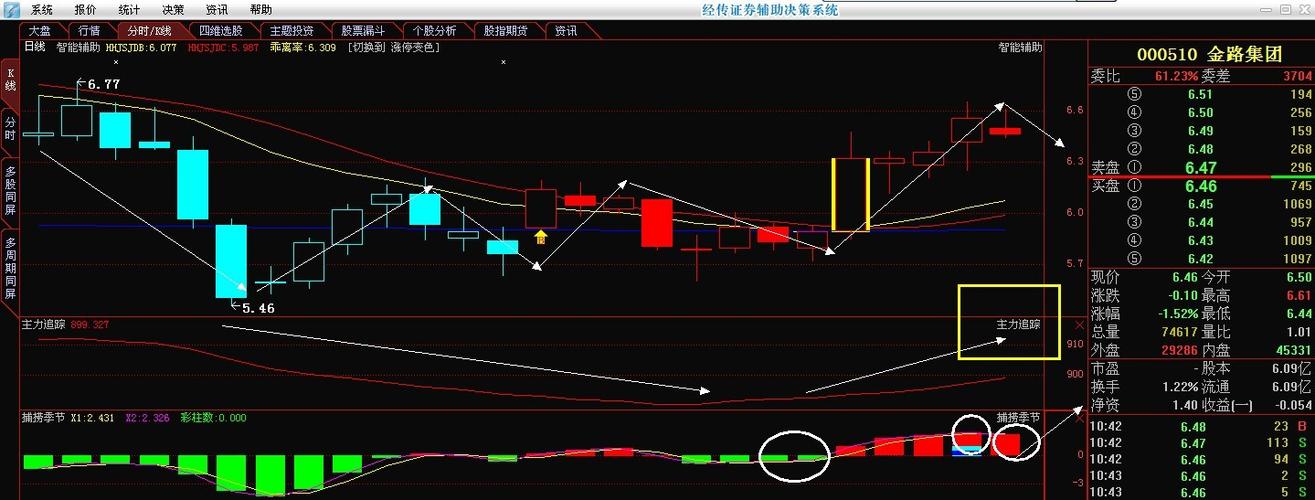1315x500 pixels.
Task: Open the 股票漏斗 tab
Action: click(362, 31)
